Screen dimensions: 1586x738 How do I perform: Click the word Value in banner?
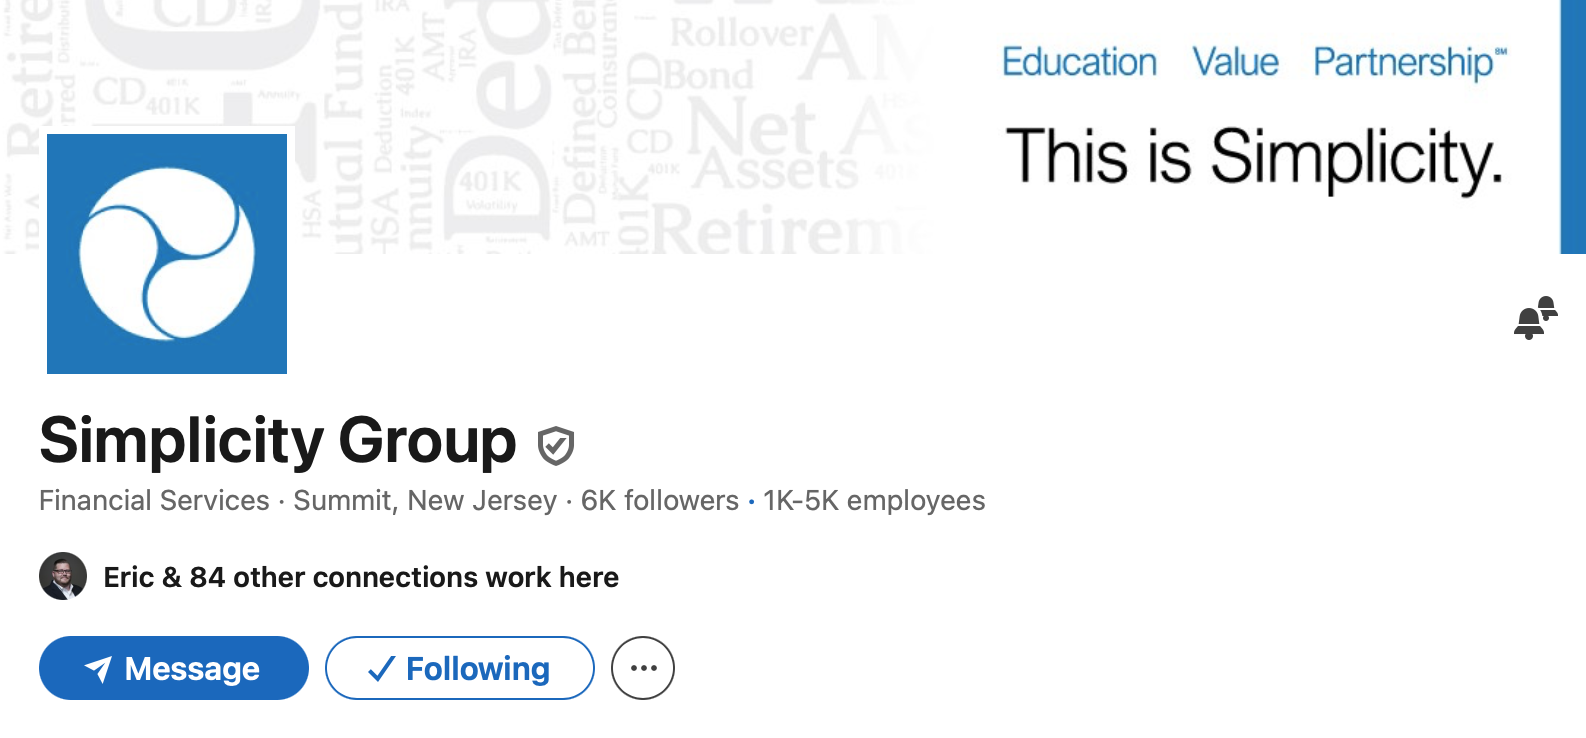(x=1235, y=62)
